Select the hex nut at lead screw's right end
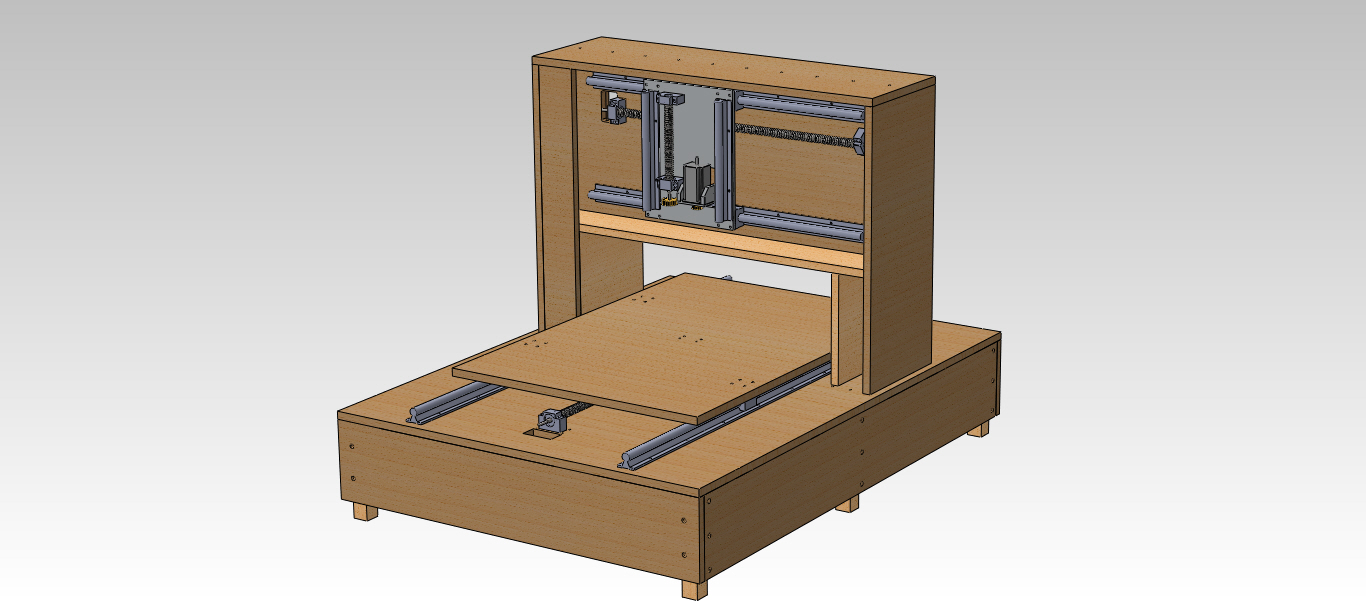 (858, 139)
